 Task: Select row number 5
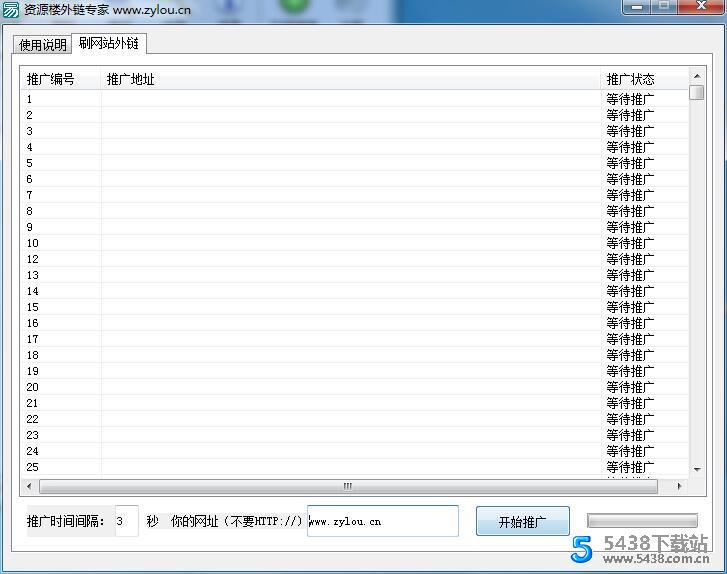[355, 163]
